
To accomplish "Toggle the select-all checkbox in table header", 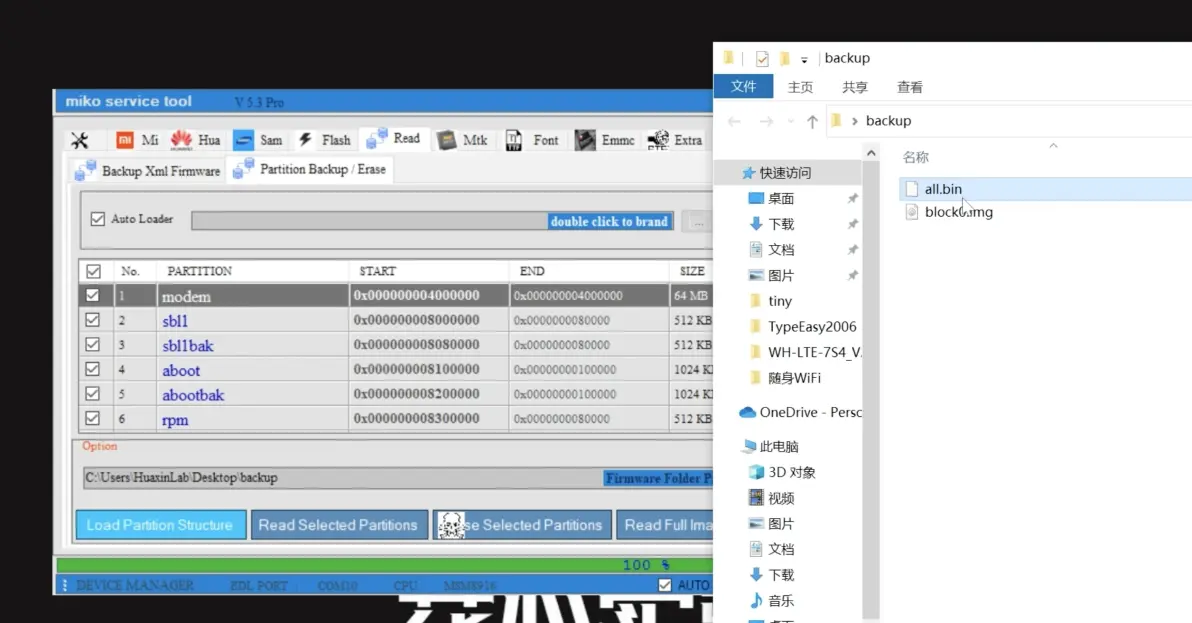I will tap(93, 271).
